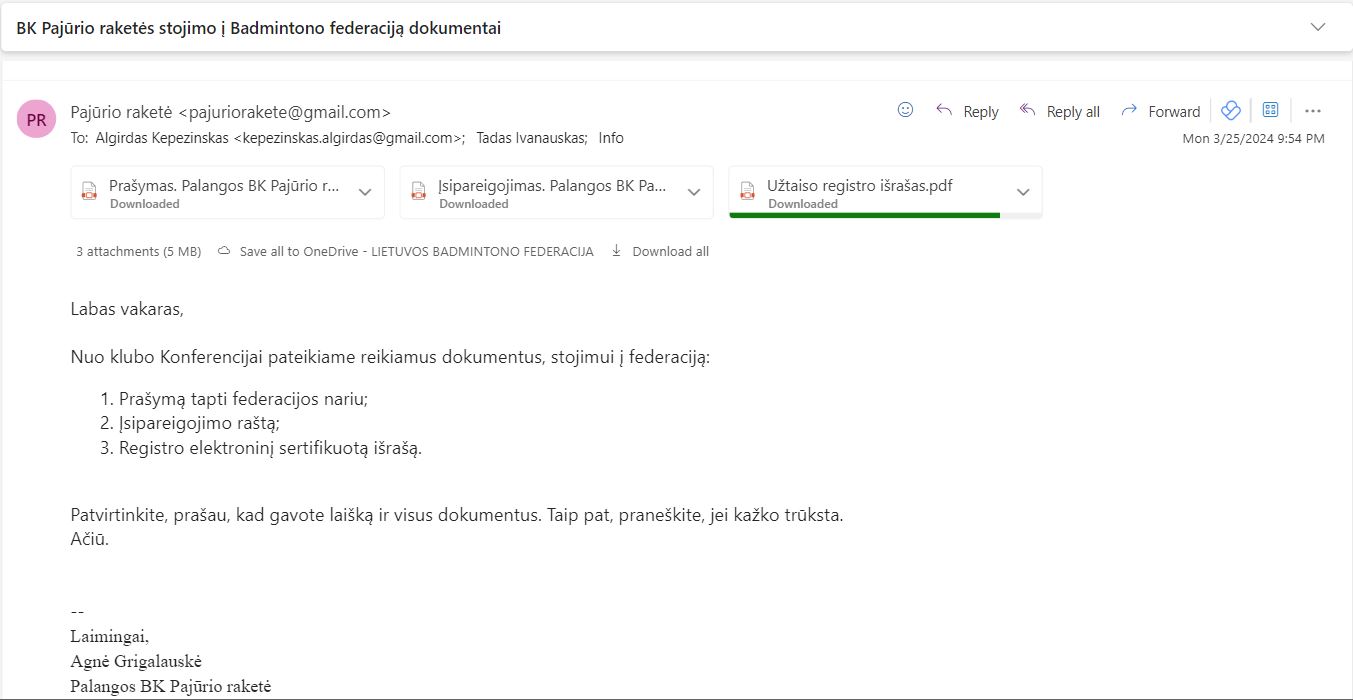Click PDF icon of Prašymas attachment
1353x700 pixels.
pyautogui.click(x=89, y=192)
